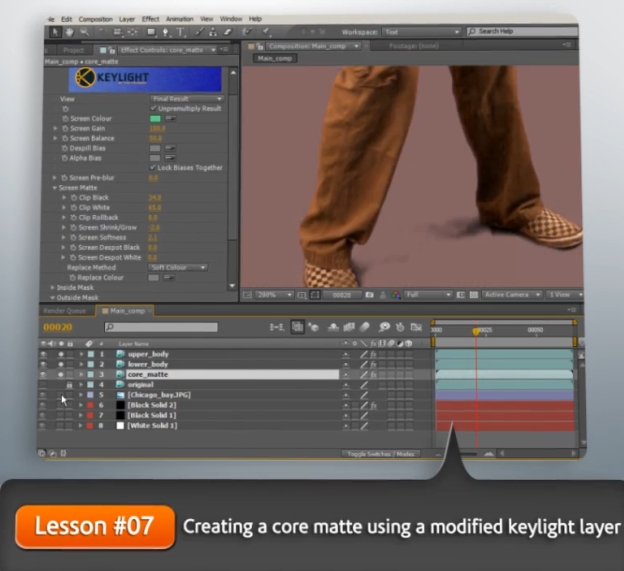Select the Eraser tool

pos(228,32)
